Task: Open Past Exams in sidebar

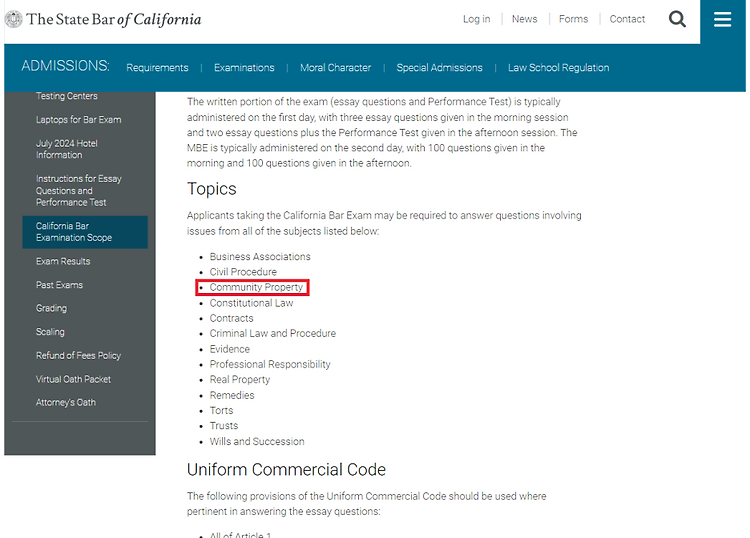Action: (59, 285)
